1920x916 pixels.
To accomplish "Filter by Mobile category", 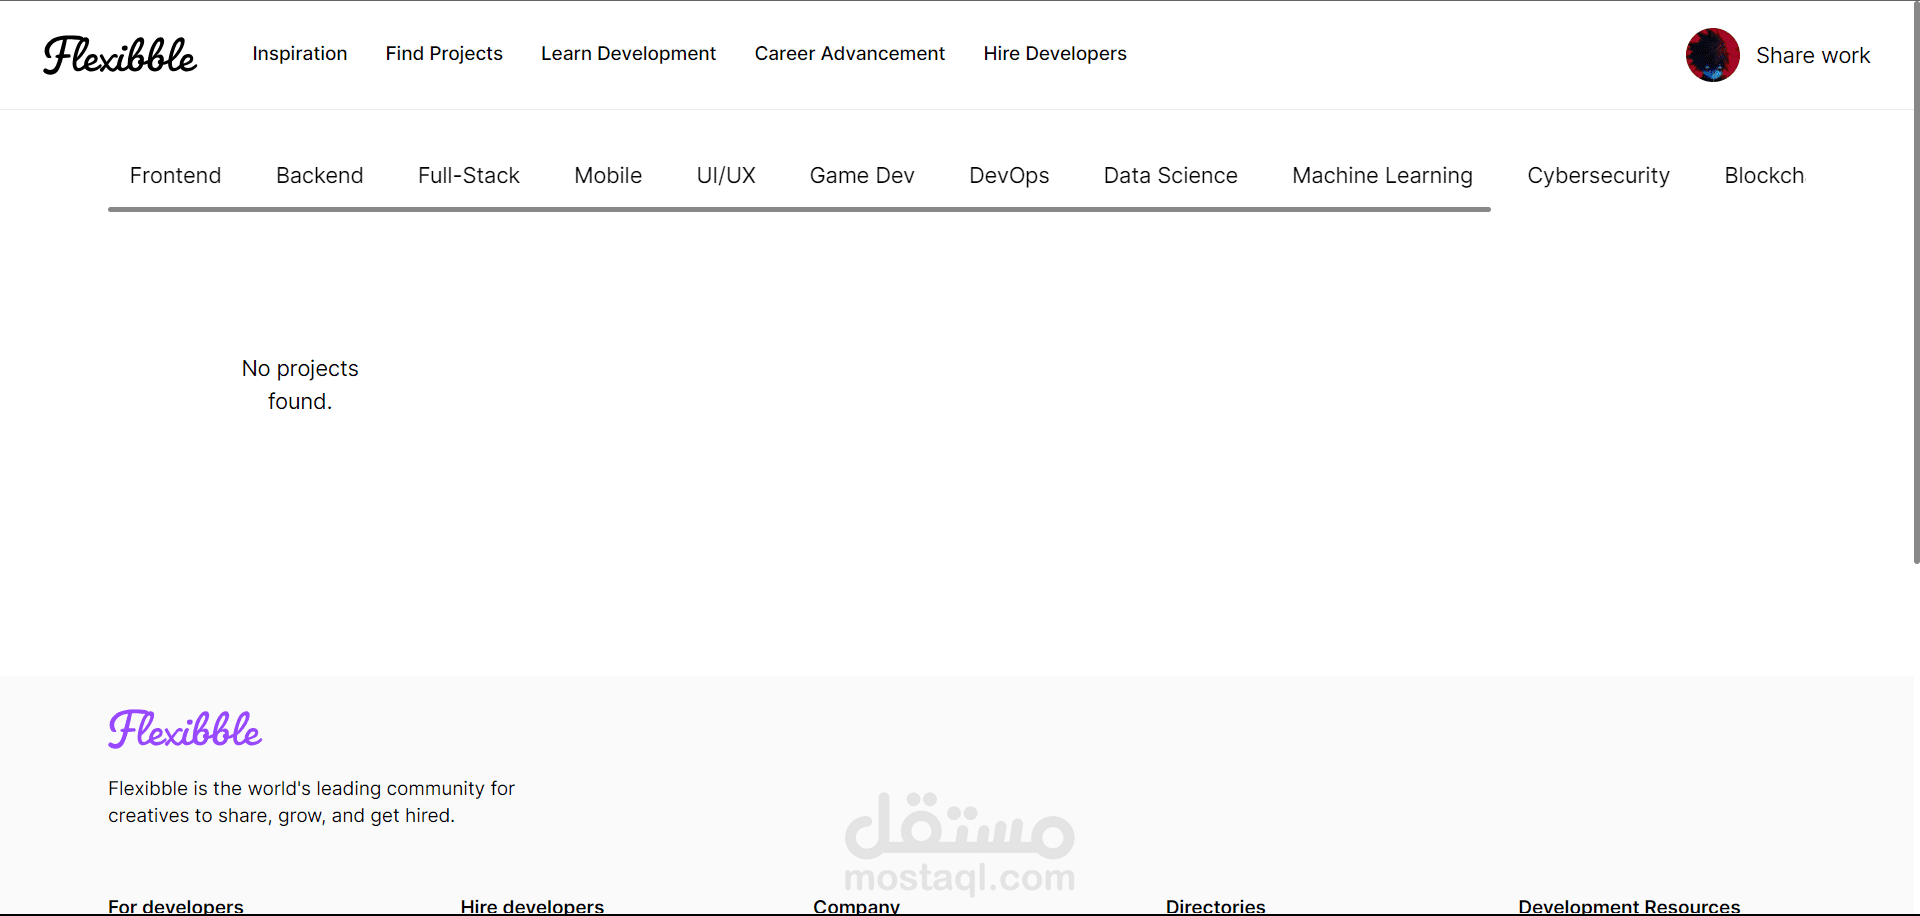I will click(x=608, y=176).
